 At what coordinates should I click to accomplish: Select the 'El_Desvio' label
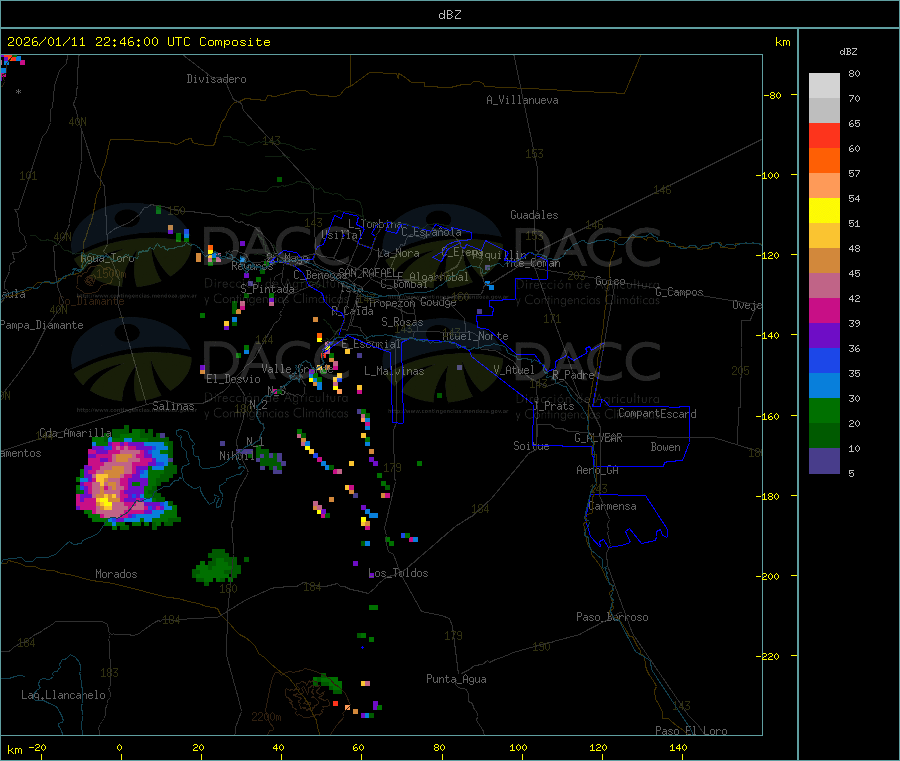[234, 379]
